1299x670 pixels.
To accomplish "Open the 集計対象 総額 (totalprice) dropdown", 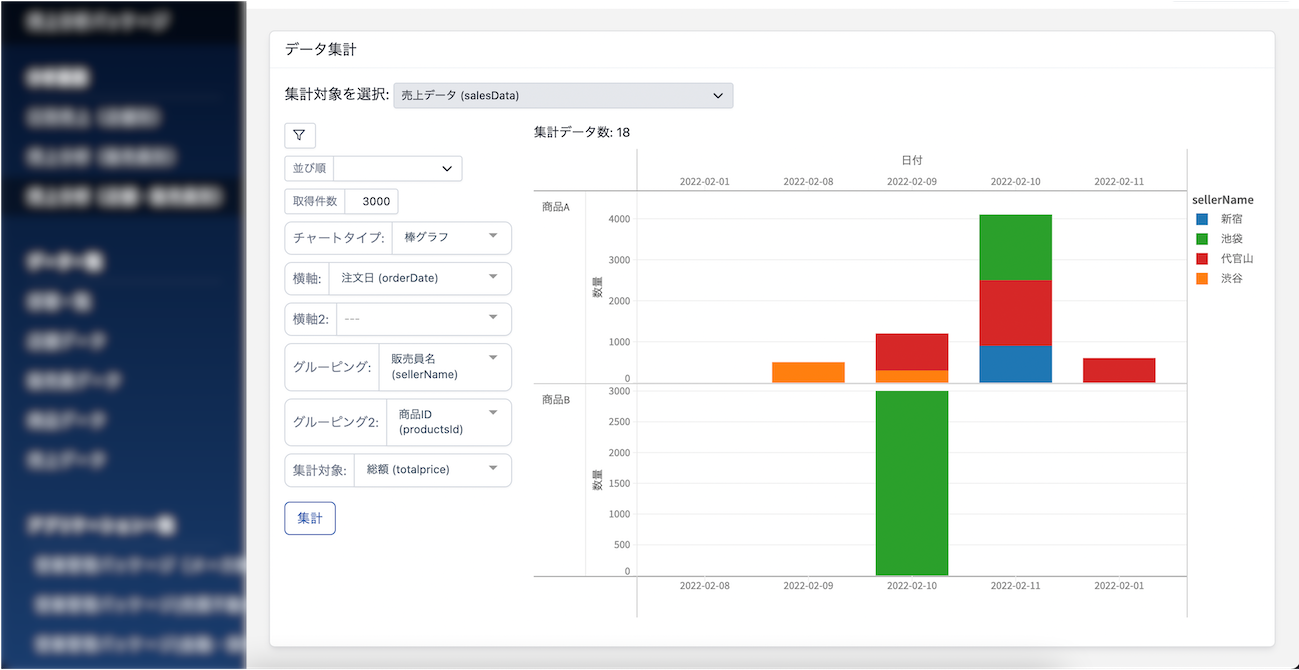I will (433, 470).
